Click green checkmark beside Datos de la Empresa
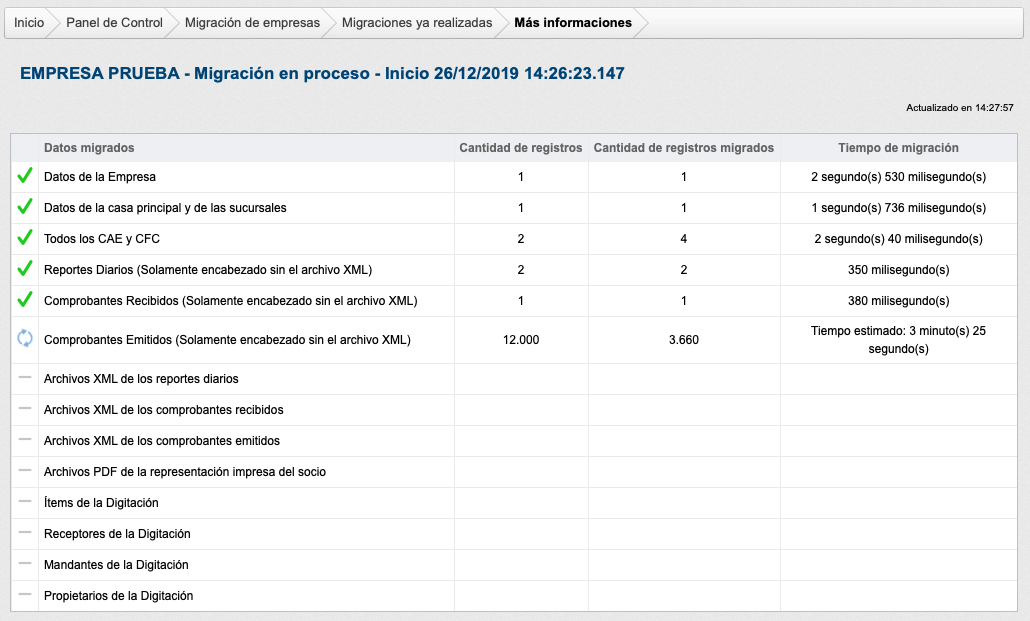1030x621 pixels. click(25, 176)
